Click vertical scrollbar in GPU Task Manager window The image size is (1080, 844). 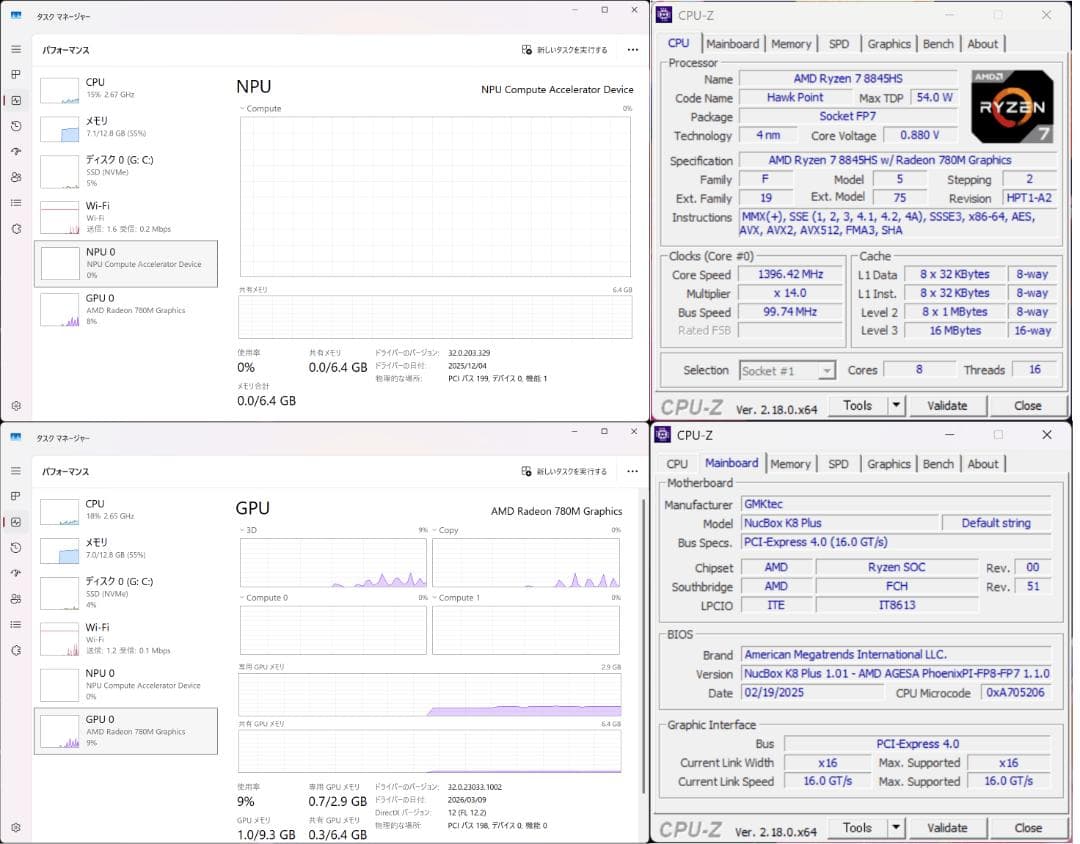pyautogui.click(x=643, y=648)
